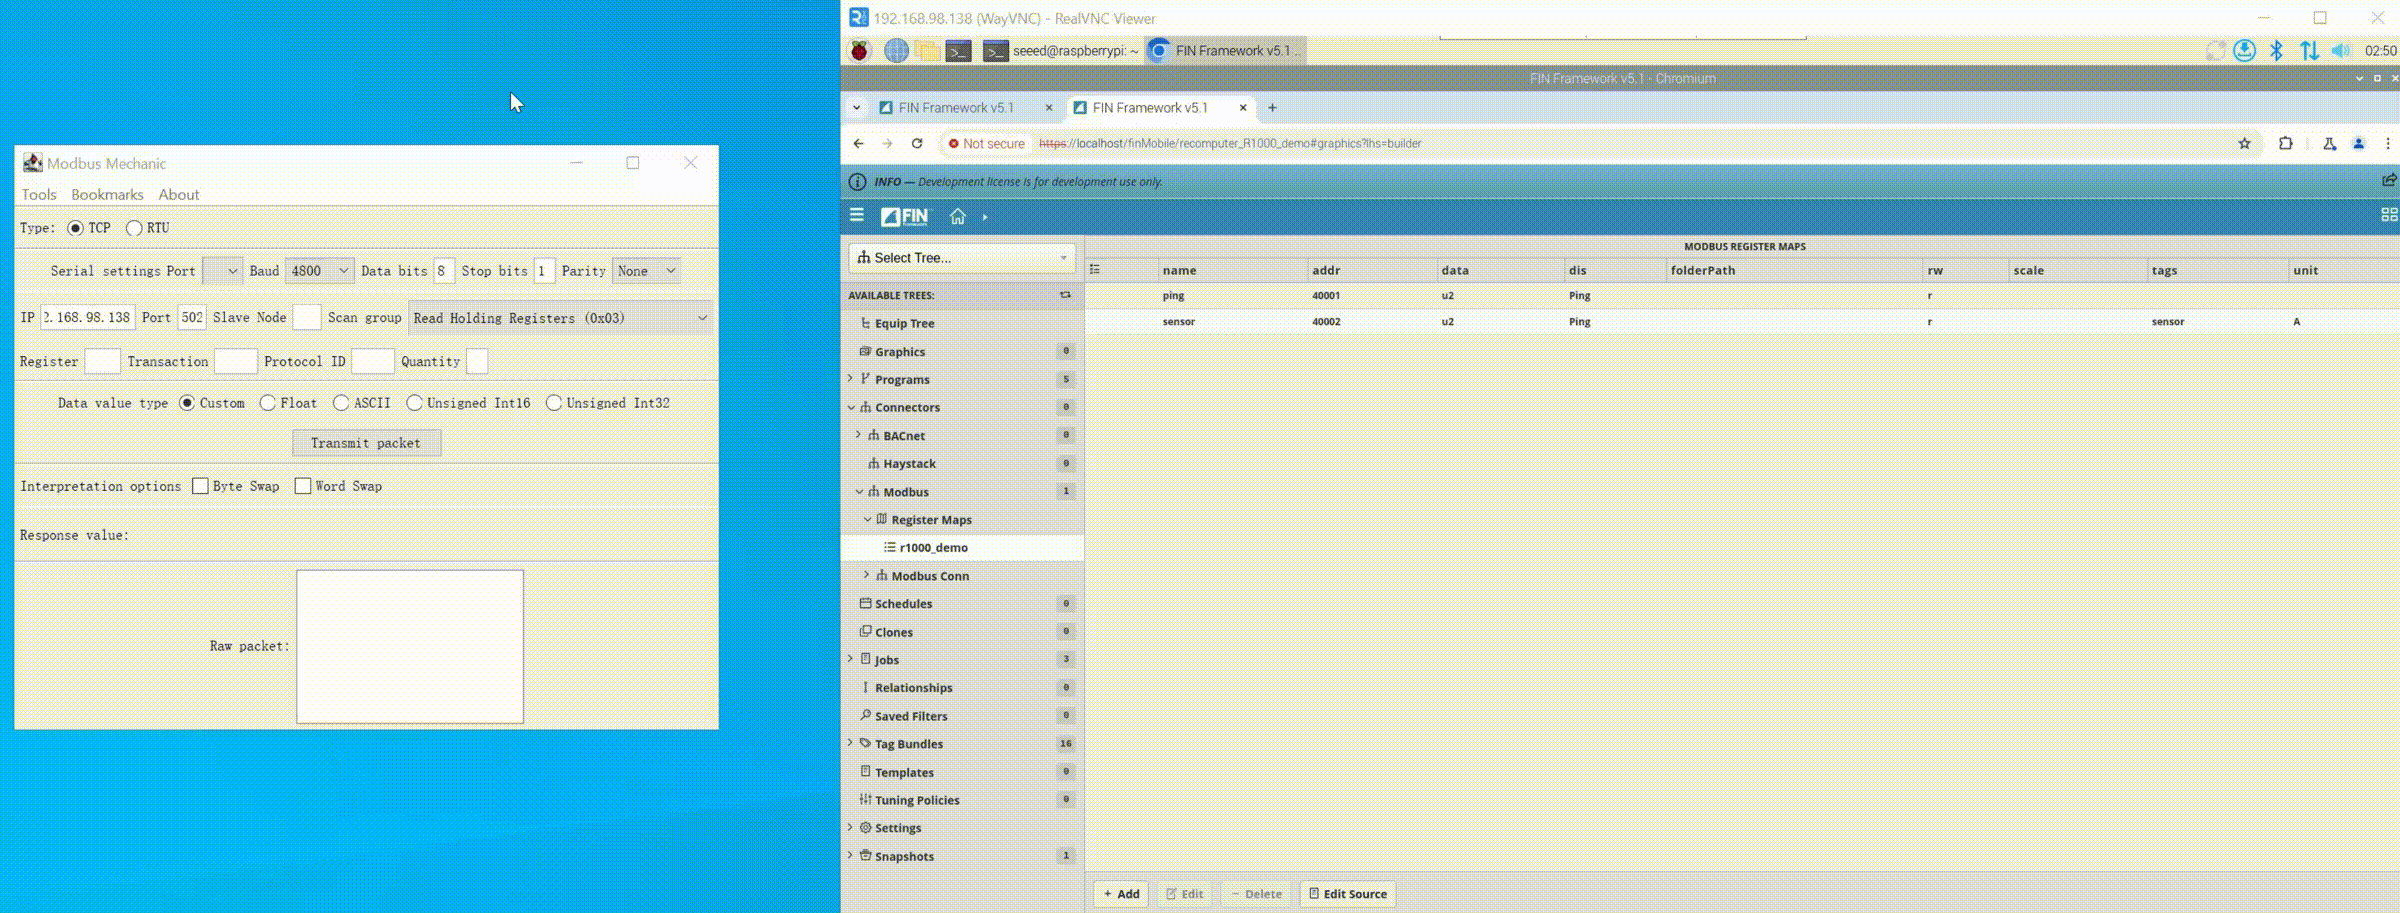Switch to the first FIN Framework tab
Viewport: 2400px width, 913px height.
955,108
